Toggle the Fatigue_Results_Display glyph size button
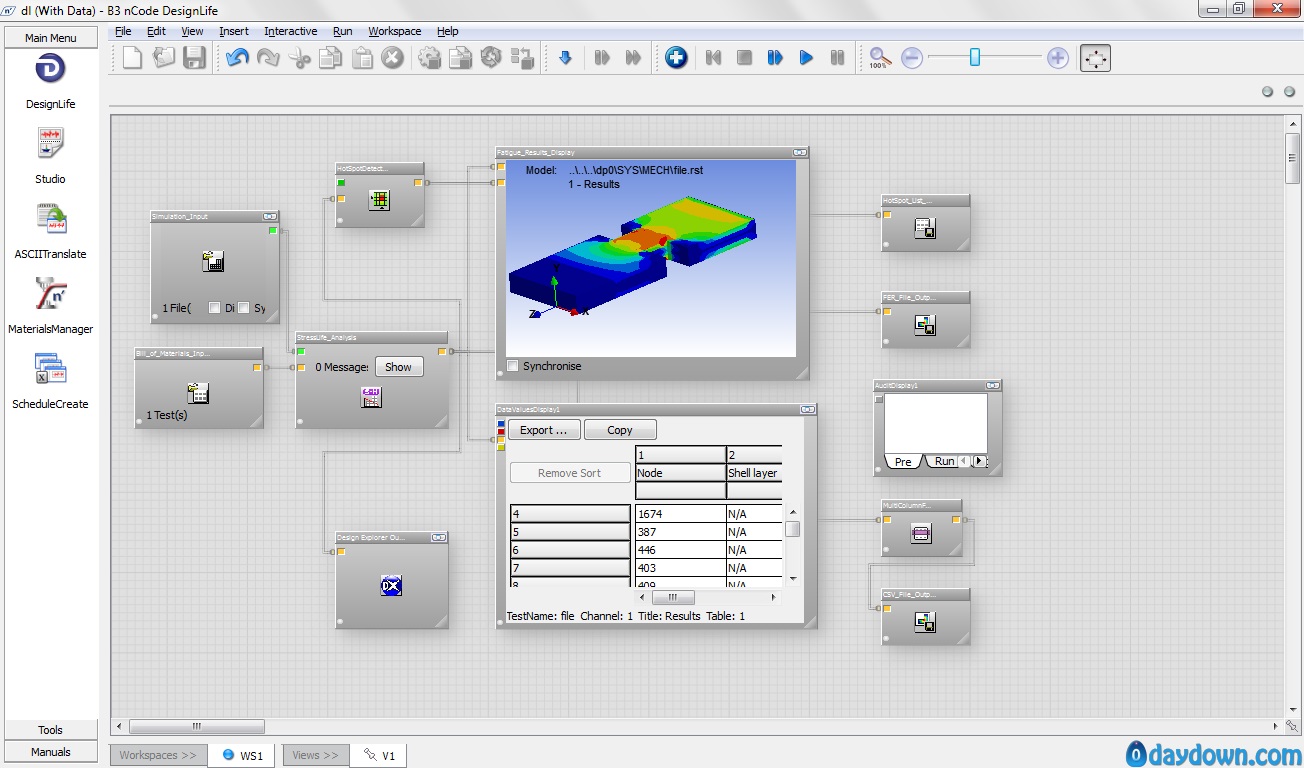The width and height of the screenshot is (1304, 768). click(800, 152)
